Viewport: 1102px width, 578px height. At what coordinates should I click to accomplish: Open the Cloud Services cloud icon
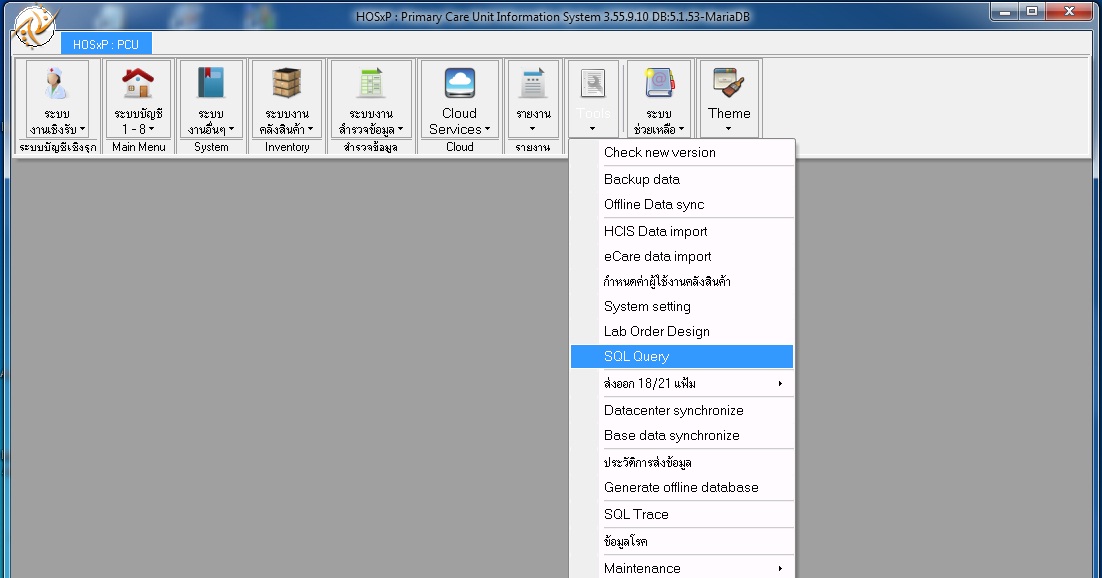pyautogui.click(x=460, y=83)
